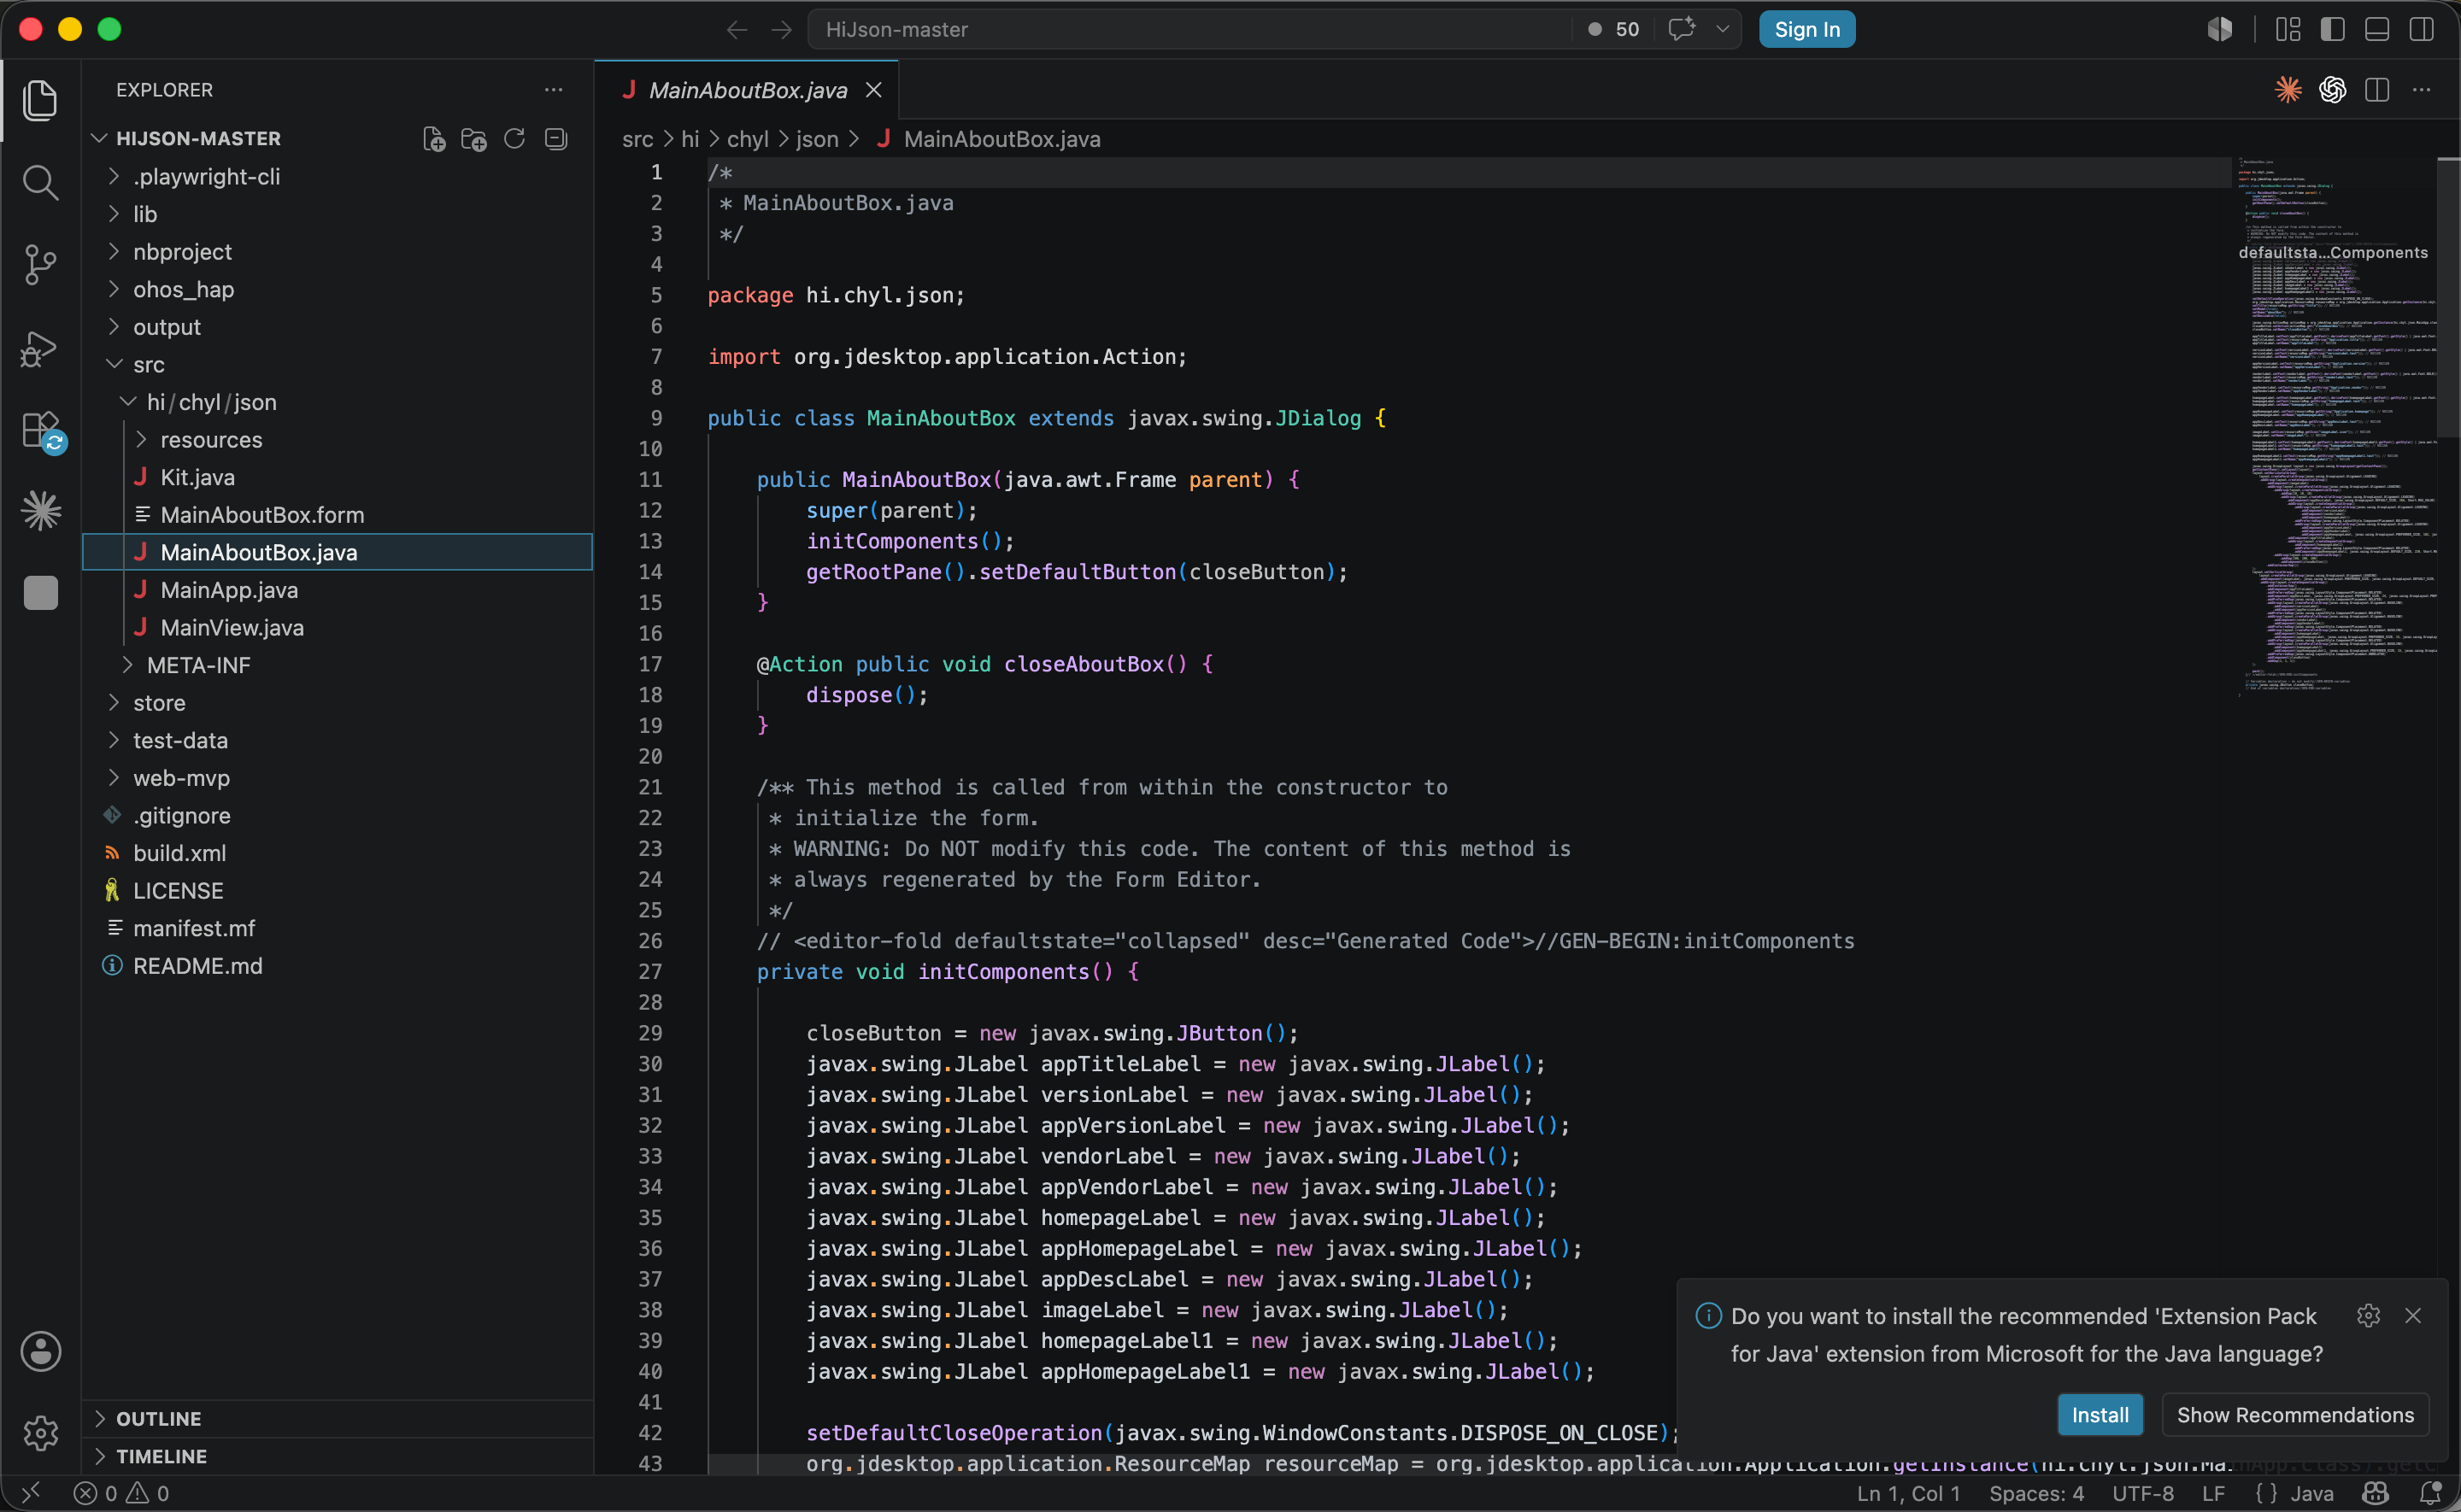This screenshot has width=2461, height=1512.
Task: Expand the resources folder
Action: 337,440
